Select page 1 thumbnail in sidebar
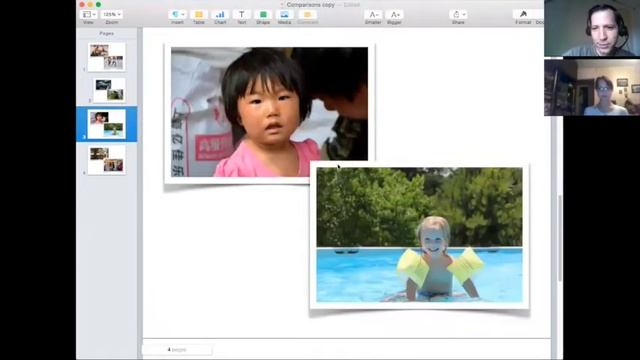The height and width of the screenshot is (360, 640). click(107, 57)
